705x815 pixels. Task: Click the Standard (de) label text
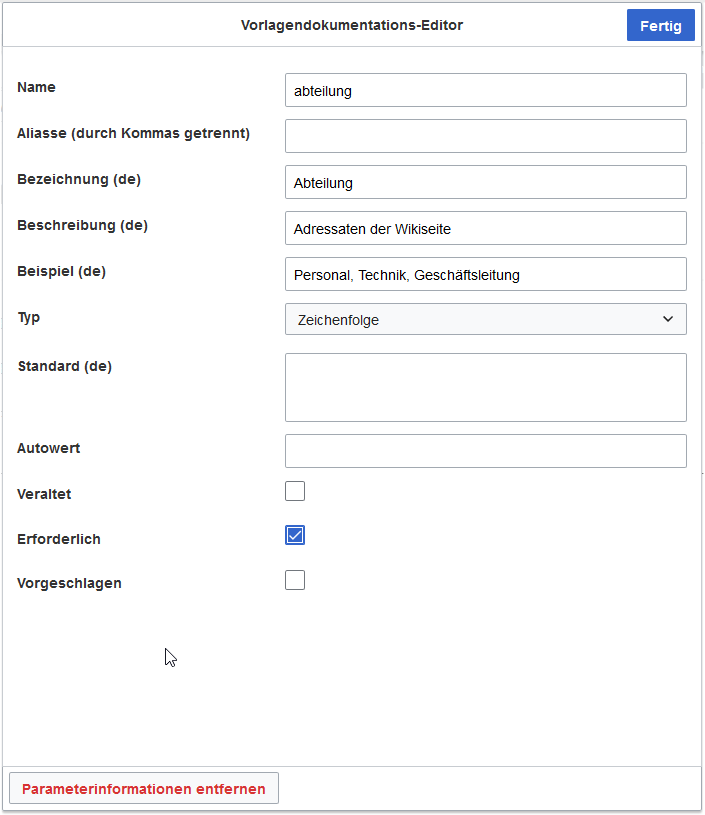[x=65, y=366]
